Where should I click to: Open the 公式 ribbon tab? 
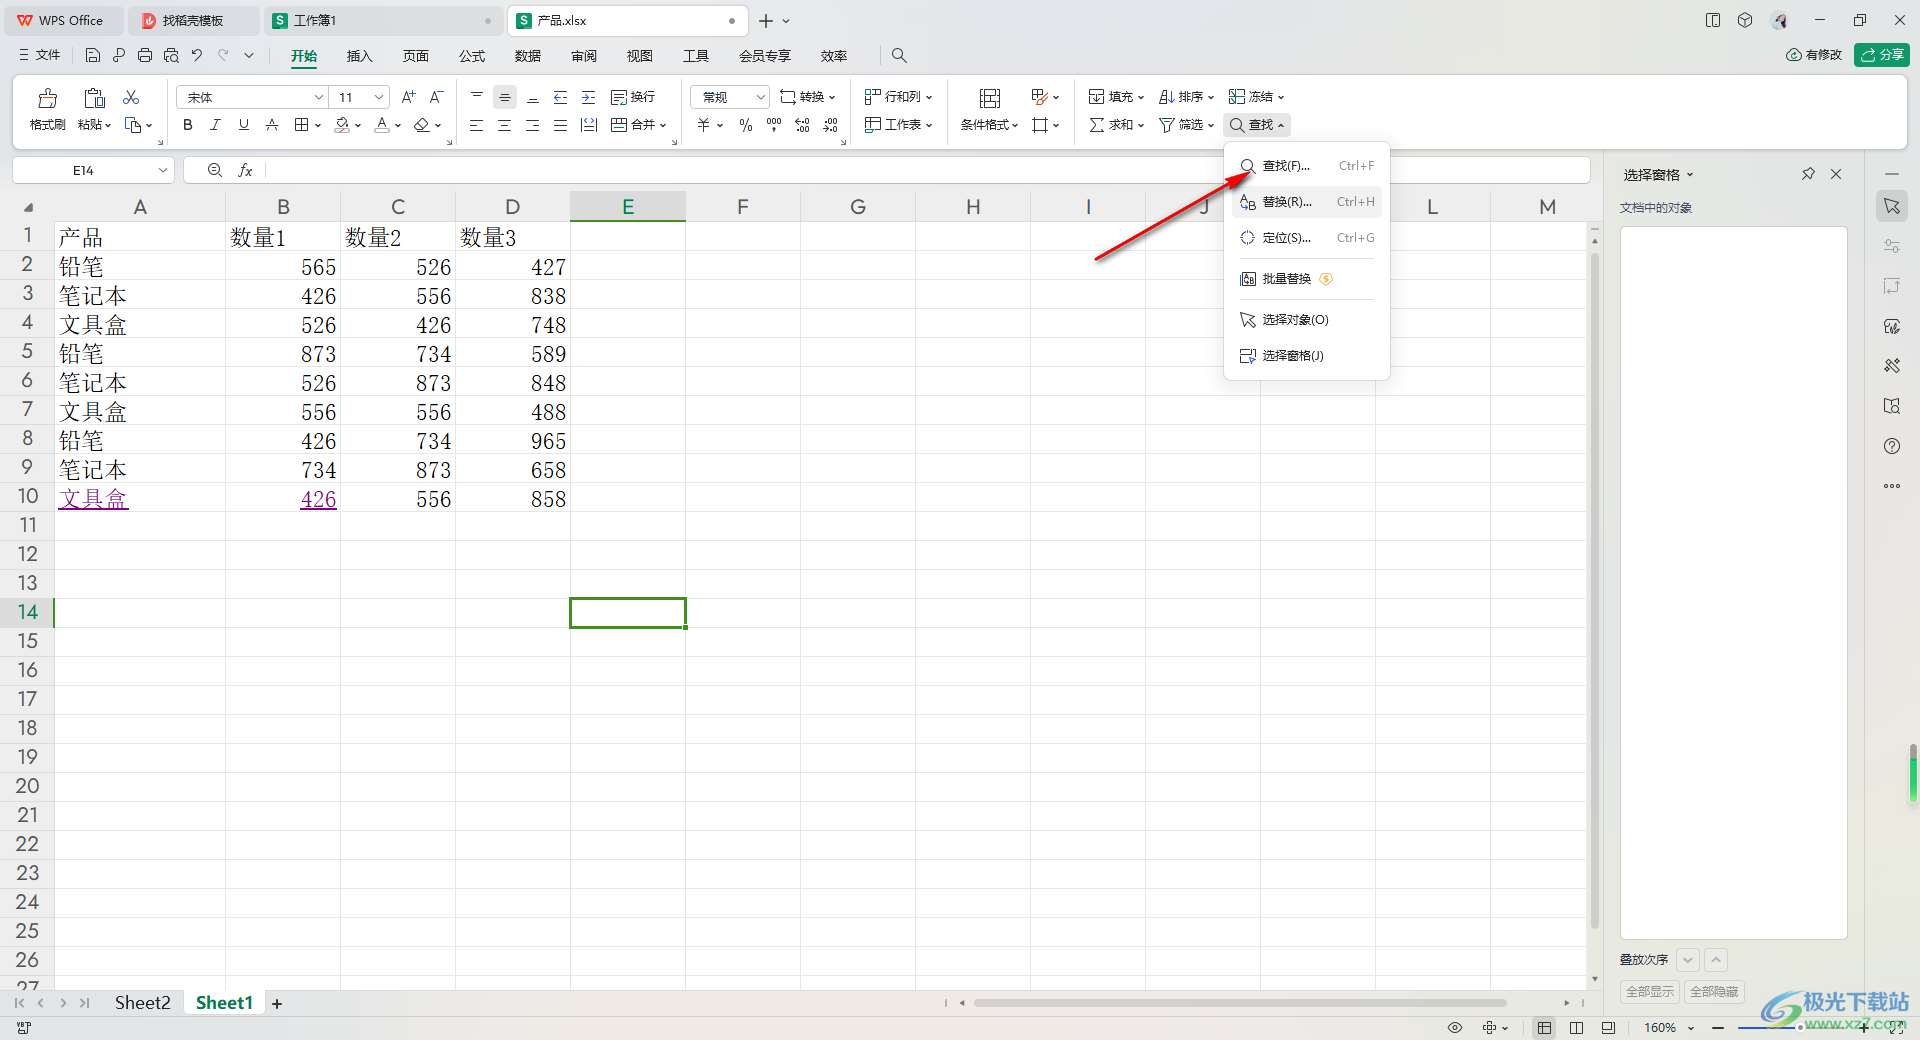(x=472, y=56)
